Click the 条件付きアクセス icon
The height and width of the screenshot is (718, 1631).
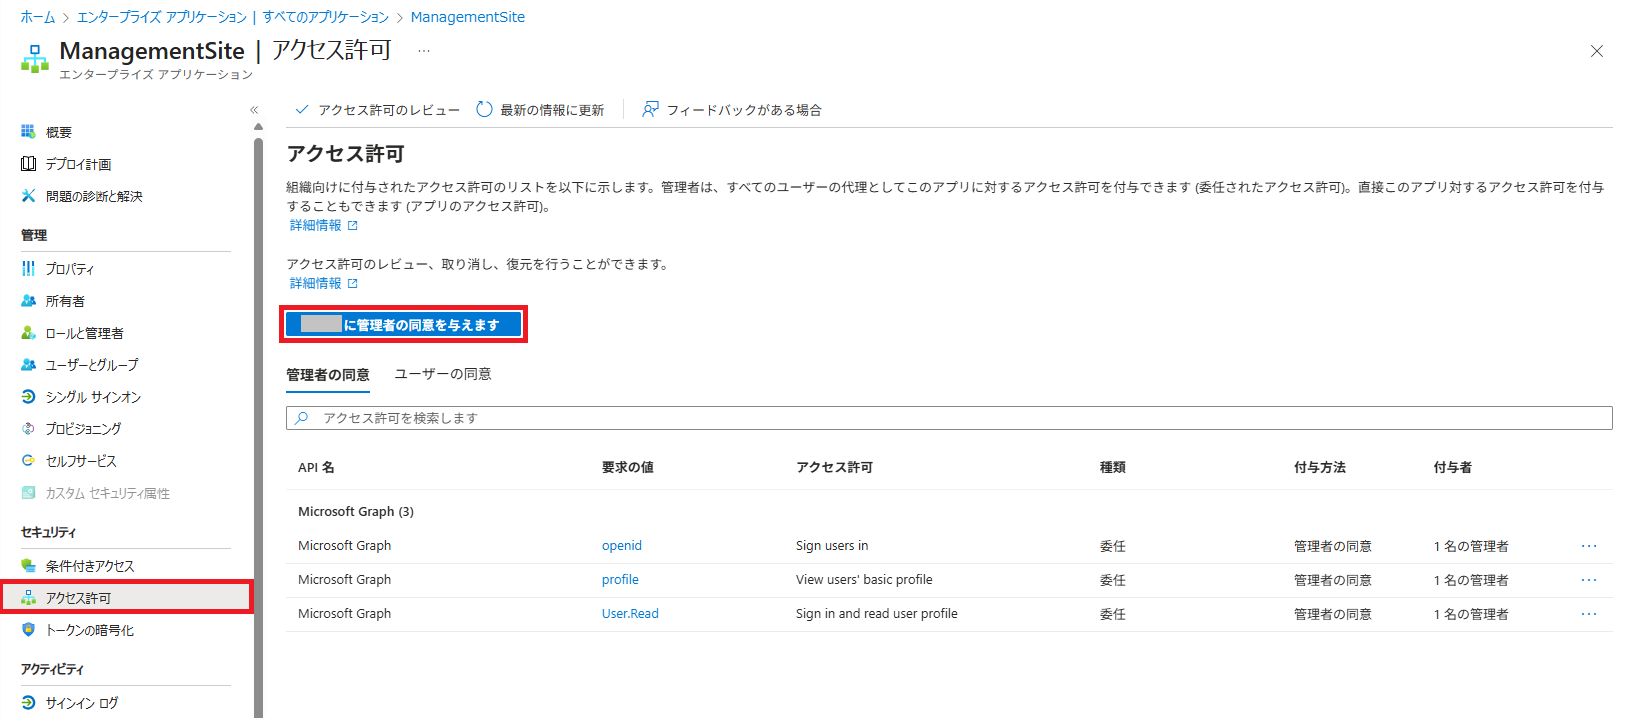[28, 566]
